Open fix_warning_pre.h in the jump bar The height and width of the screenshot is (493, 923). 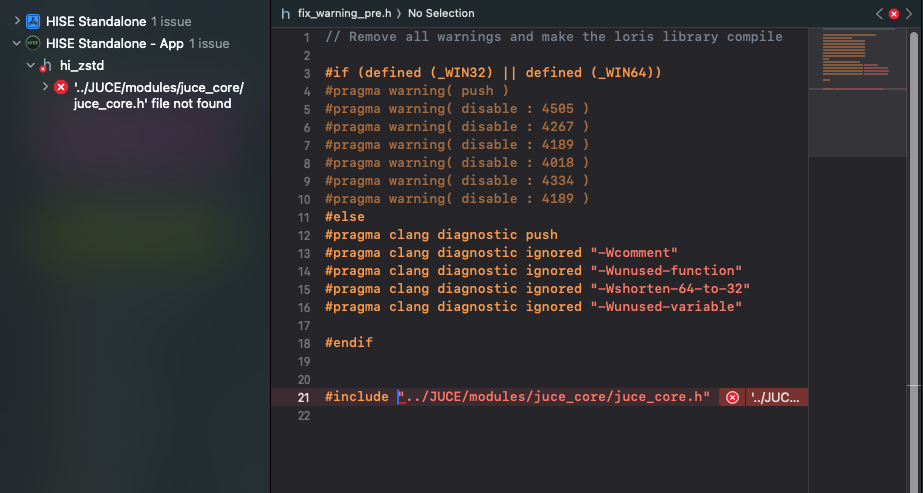[x=344, y=13]
